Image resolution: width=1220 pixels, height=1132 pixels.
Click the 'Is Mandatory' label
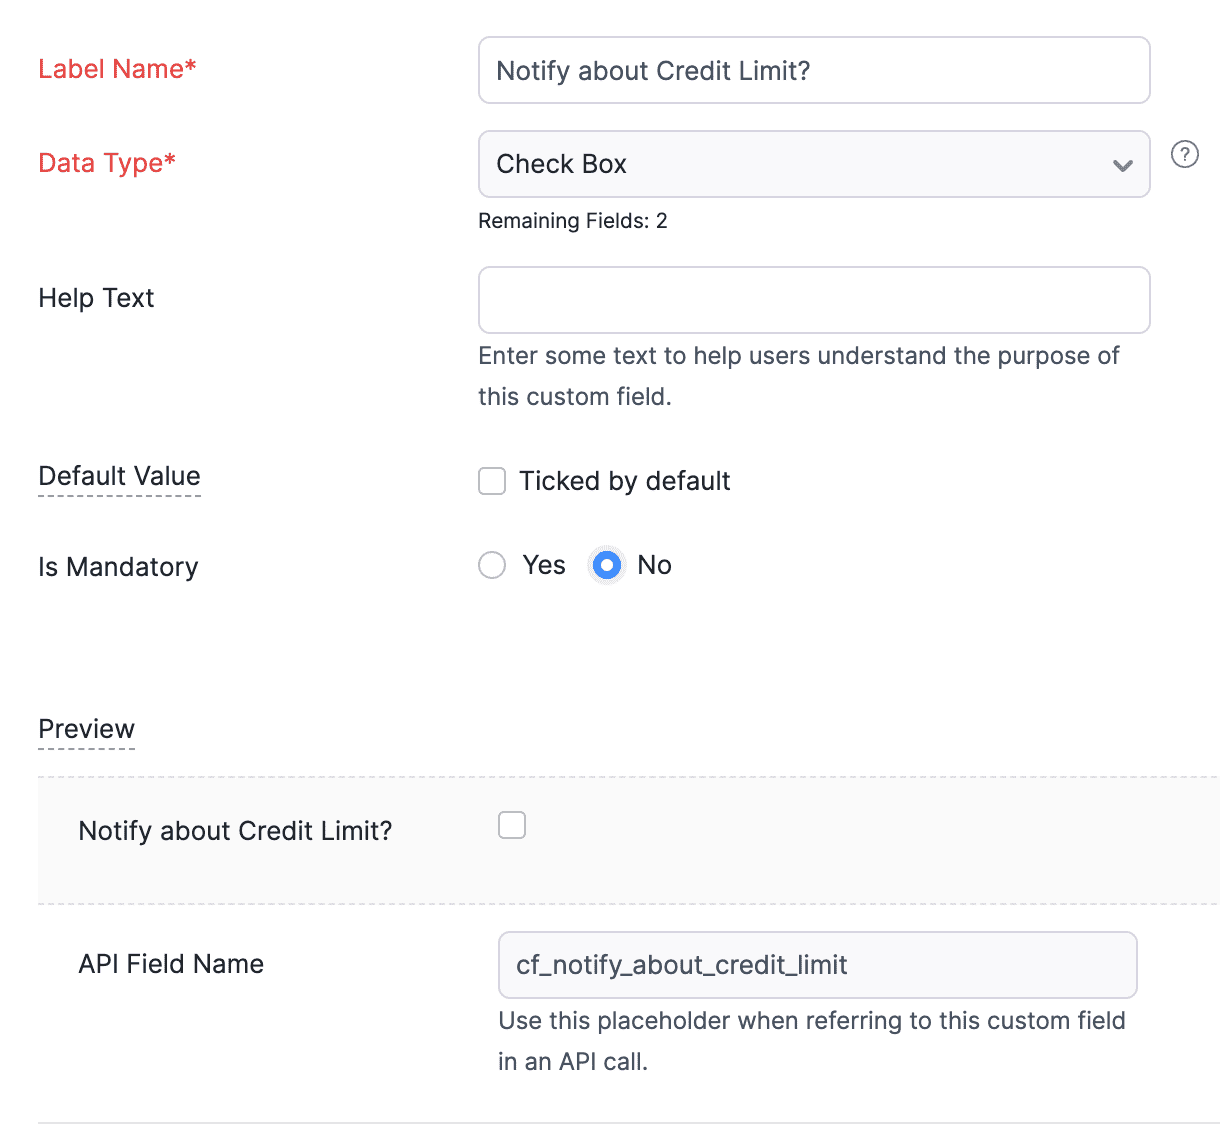click(x=118, y=567)
